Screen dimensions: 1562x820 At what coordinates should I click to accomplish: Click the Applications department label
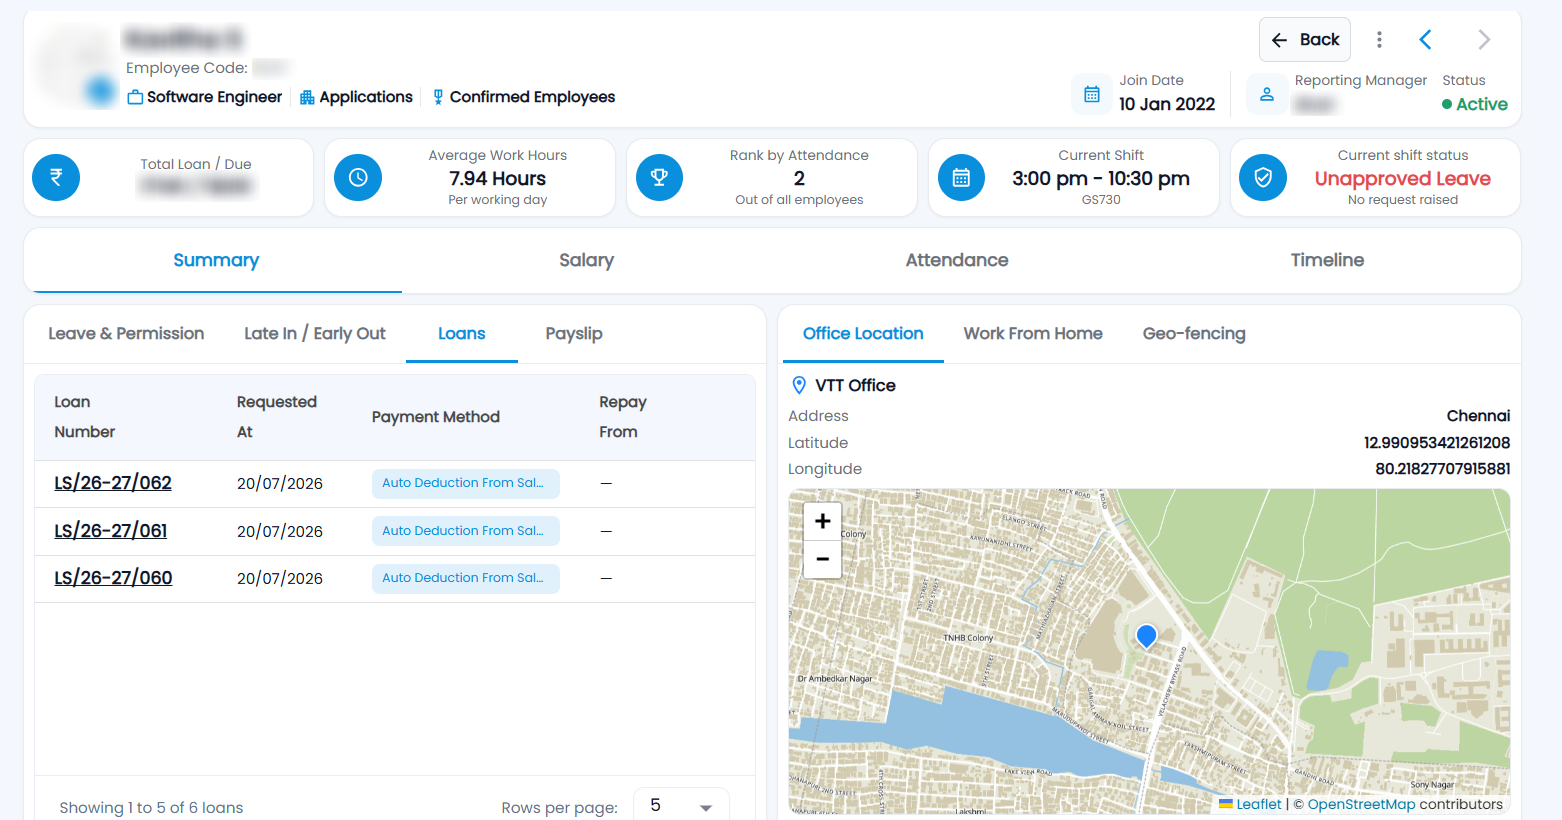(366, 97)
